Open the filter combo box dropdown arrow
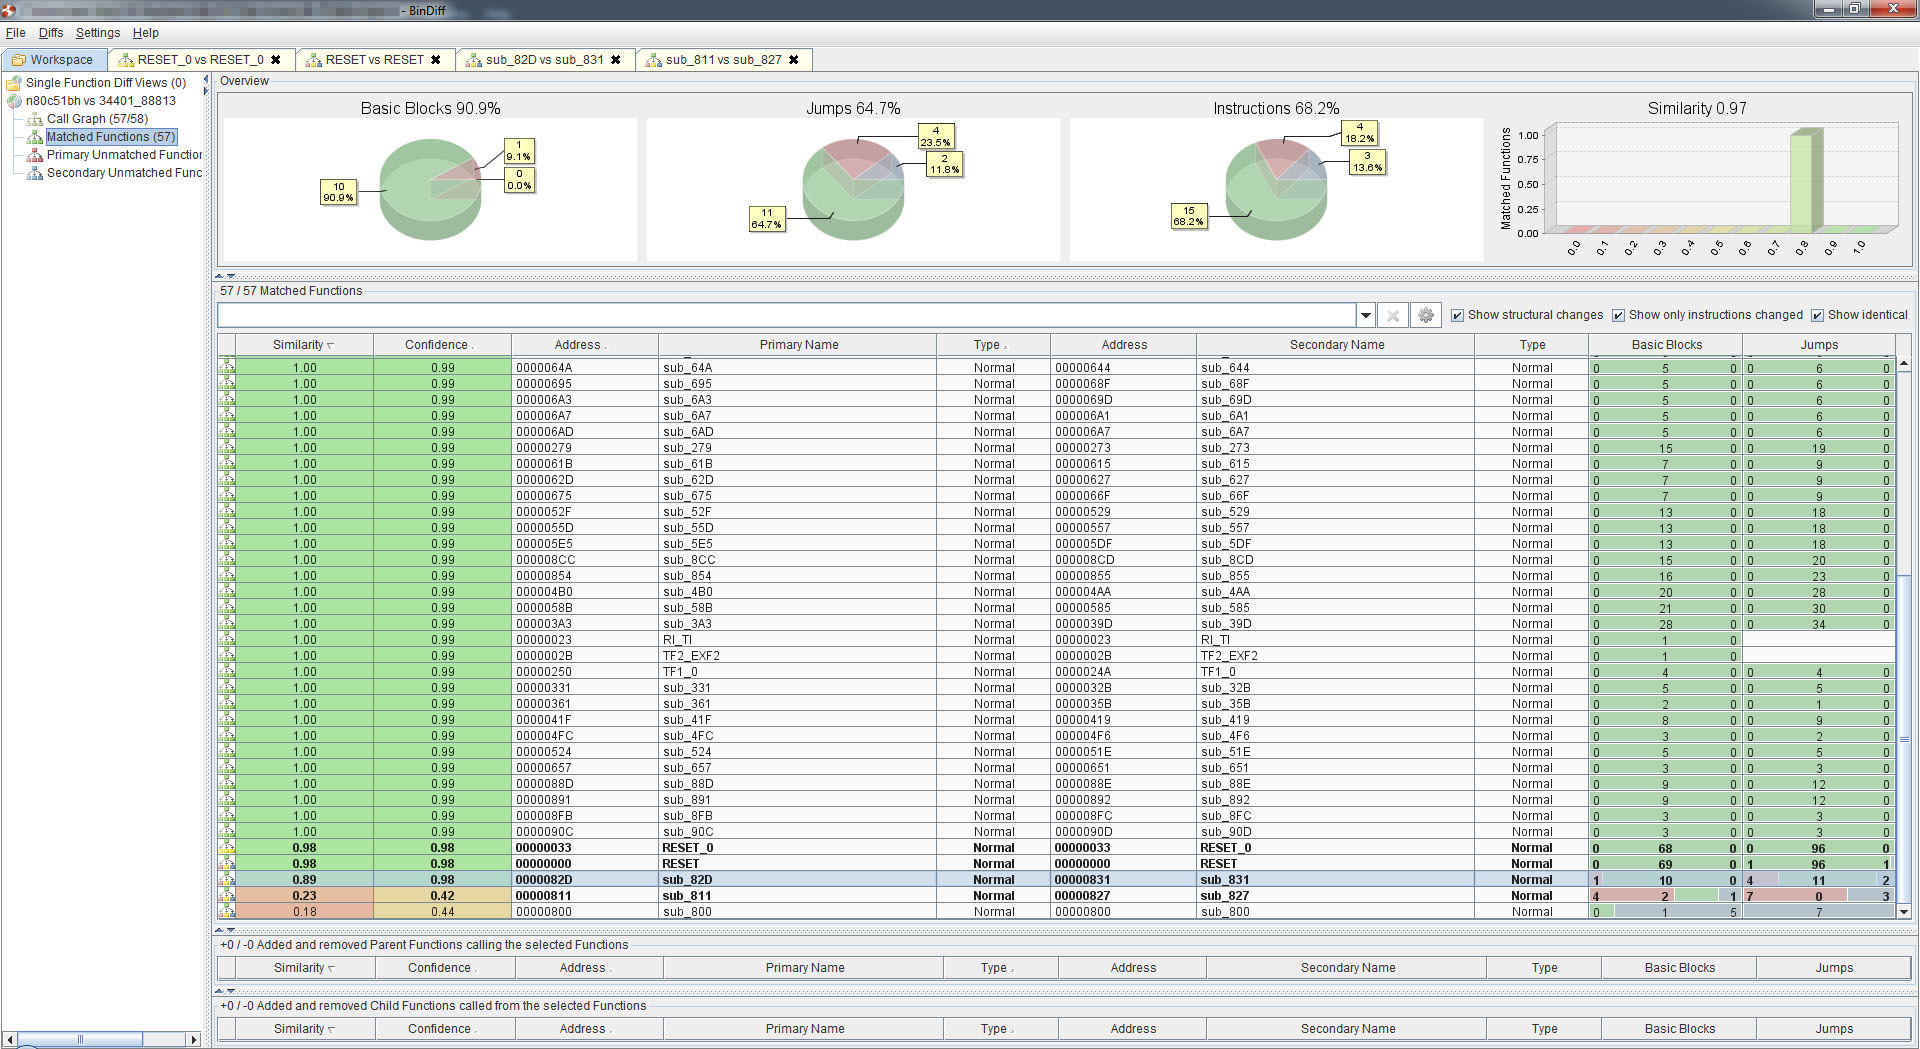 tap(1365, 315)
